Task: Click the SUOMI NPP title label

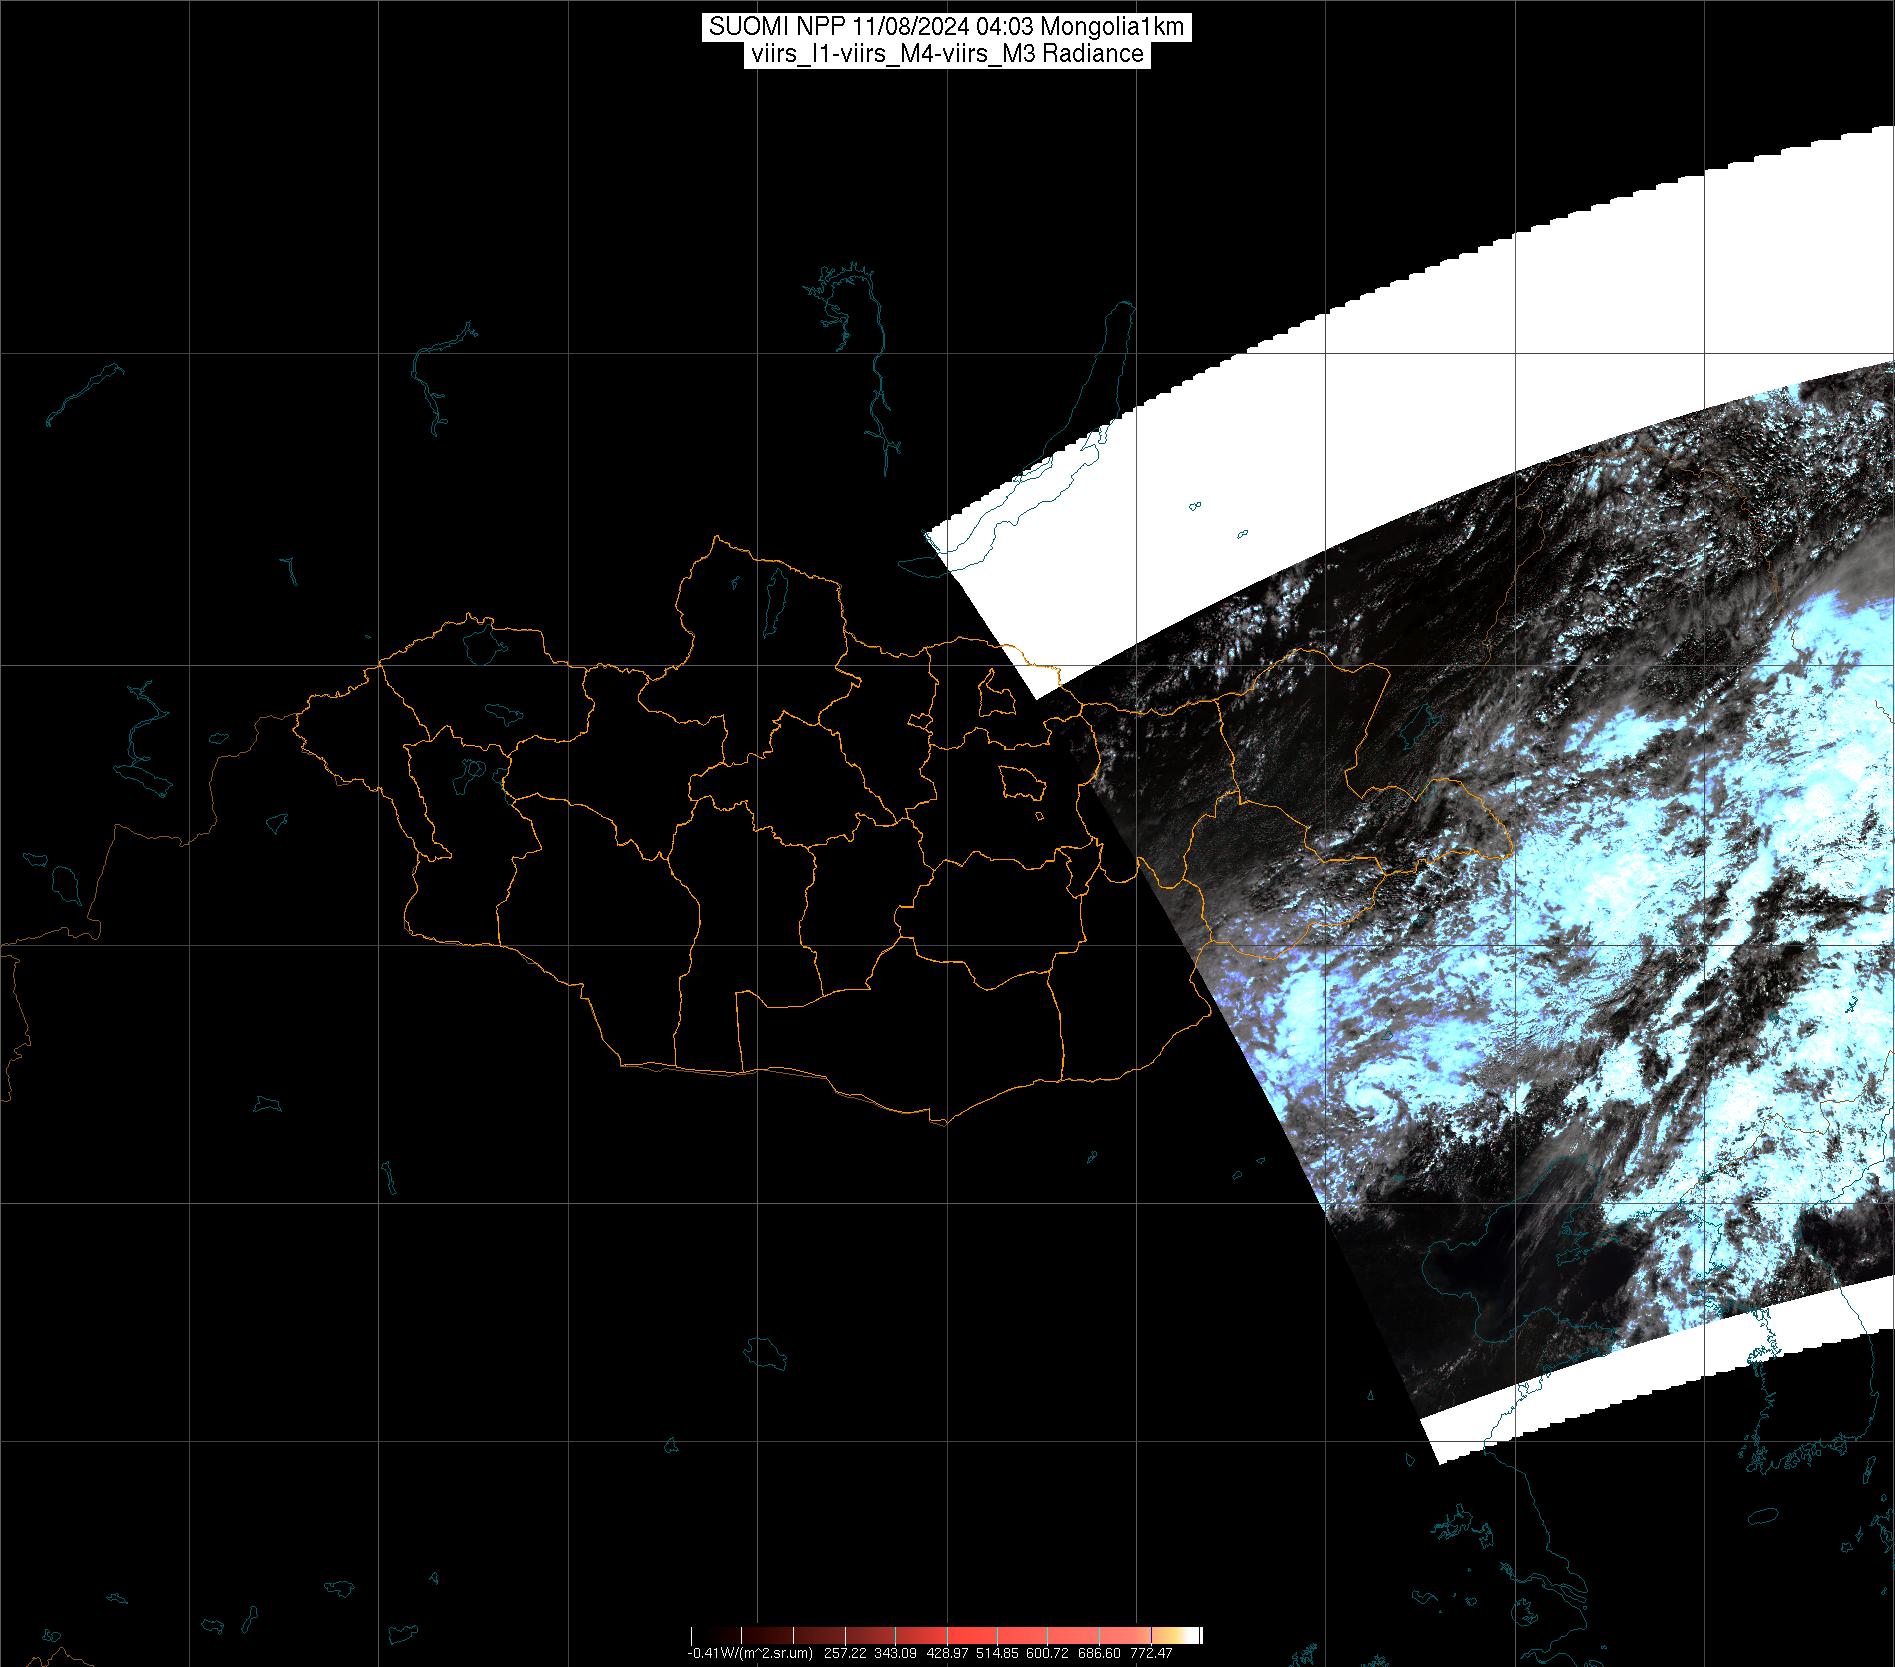Action: point(946,27)
